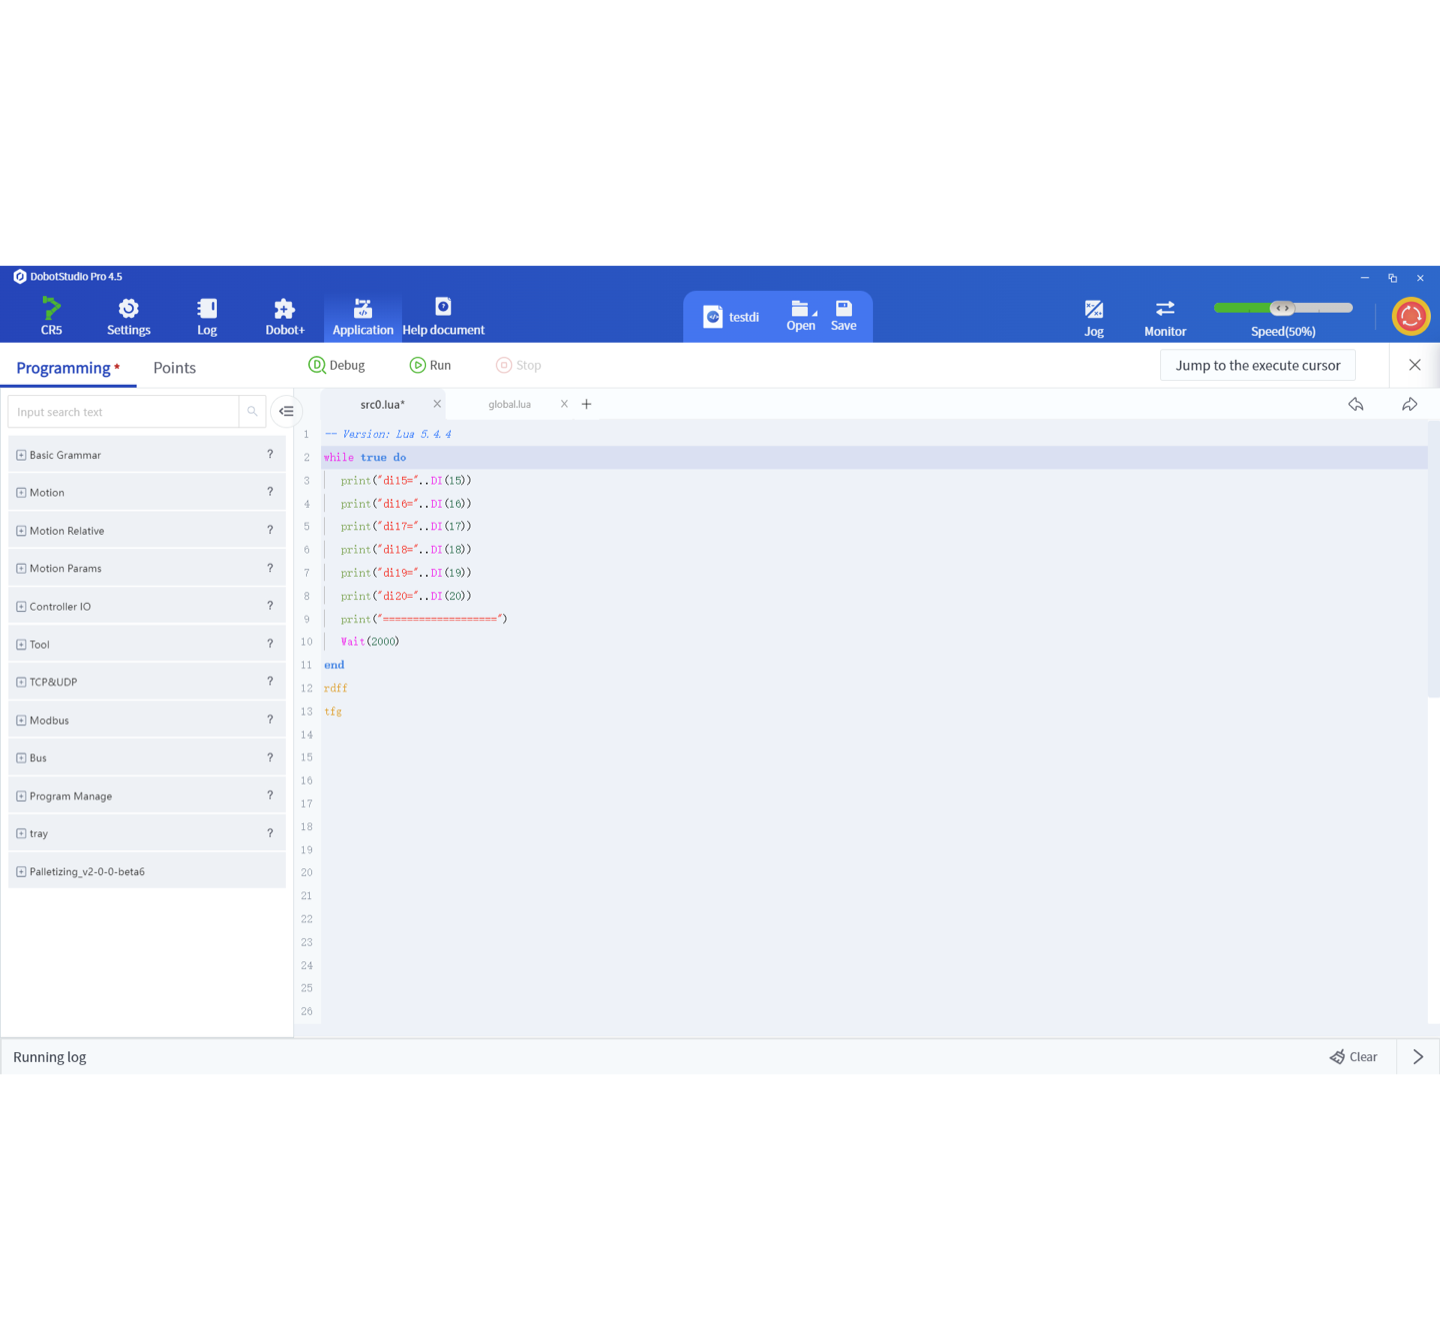
Task: Expand the Controller IO category
Action: [21, 607]
